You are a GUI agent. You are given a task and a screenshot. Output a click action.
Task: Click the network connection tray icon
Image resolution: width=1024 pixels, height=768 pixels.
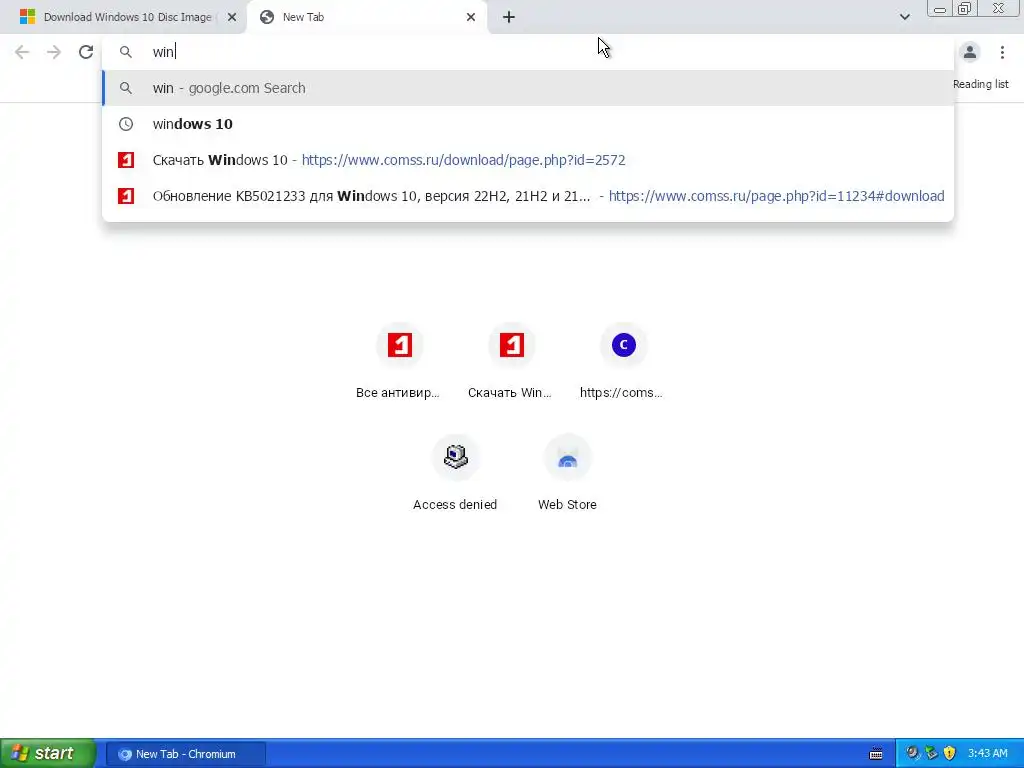coord(931,754)
